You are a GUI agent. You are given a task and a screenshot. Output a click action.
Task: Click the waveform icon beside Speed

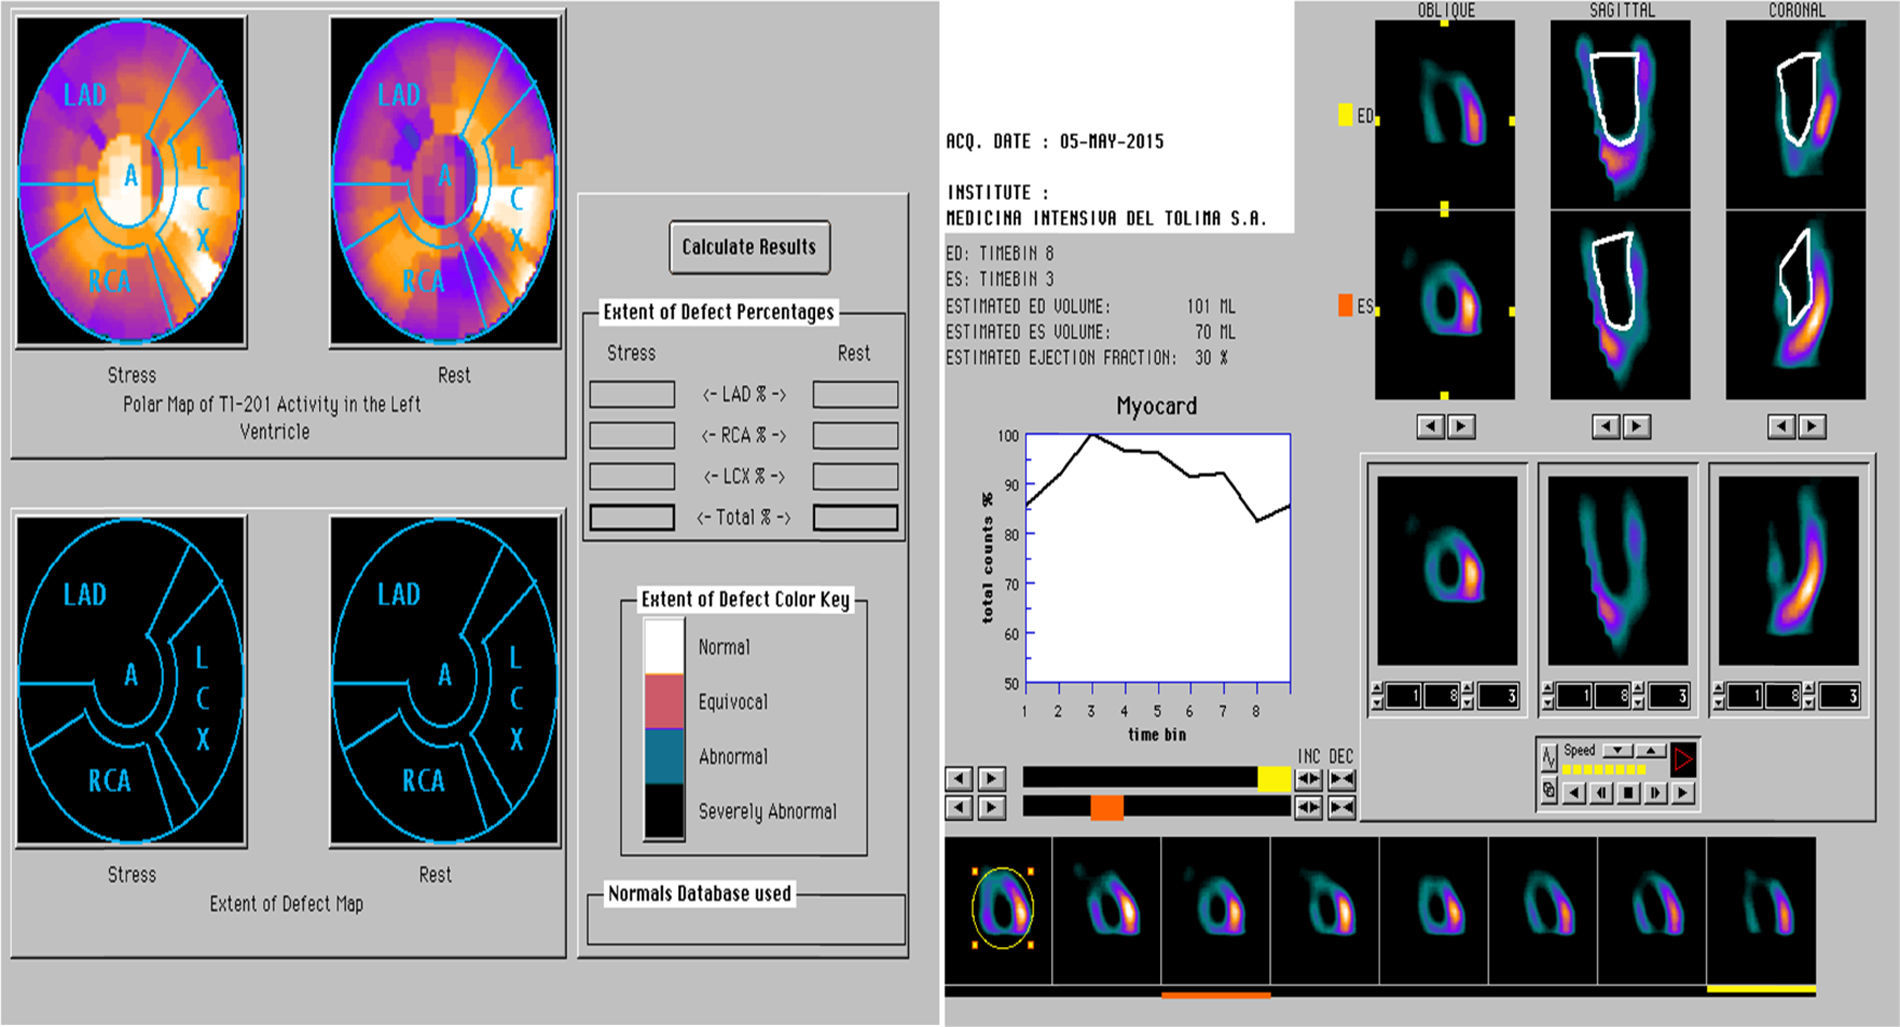tap(1549, 757)
